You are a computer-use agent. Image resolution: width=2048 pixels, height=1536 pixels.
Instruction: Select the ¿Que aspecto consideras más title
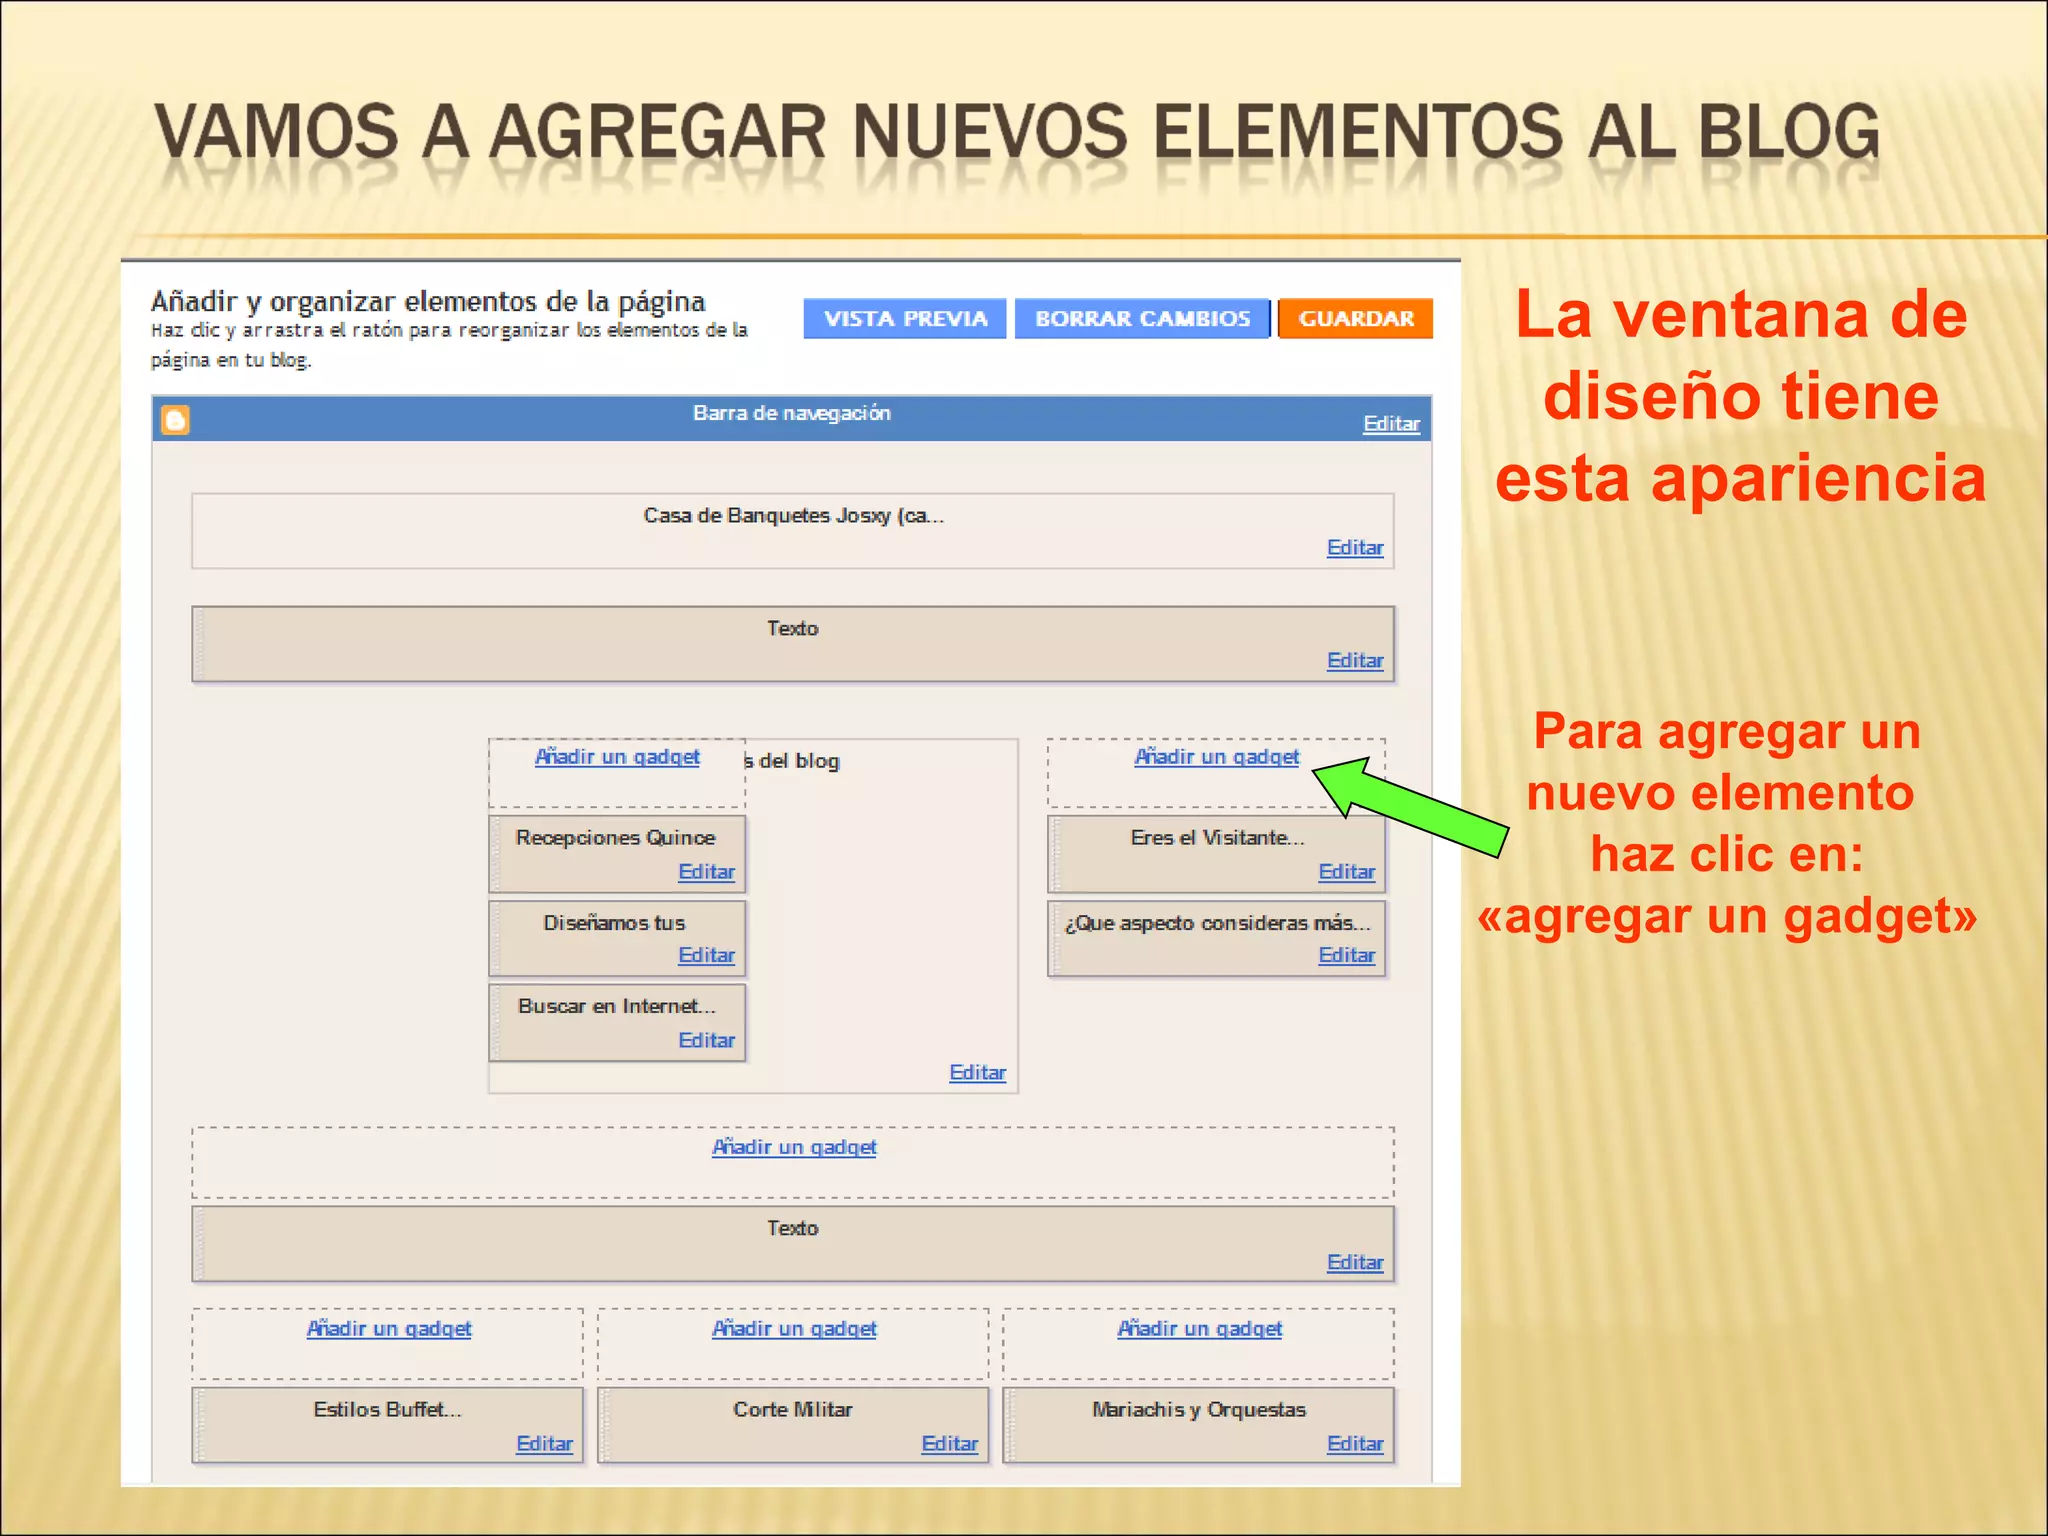point(1217,923)
